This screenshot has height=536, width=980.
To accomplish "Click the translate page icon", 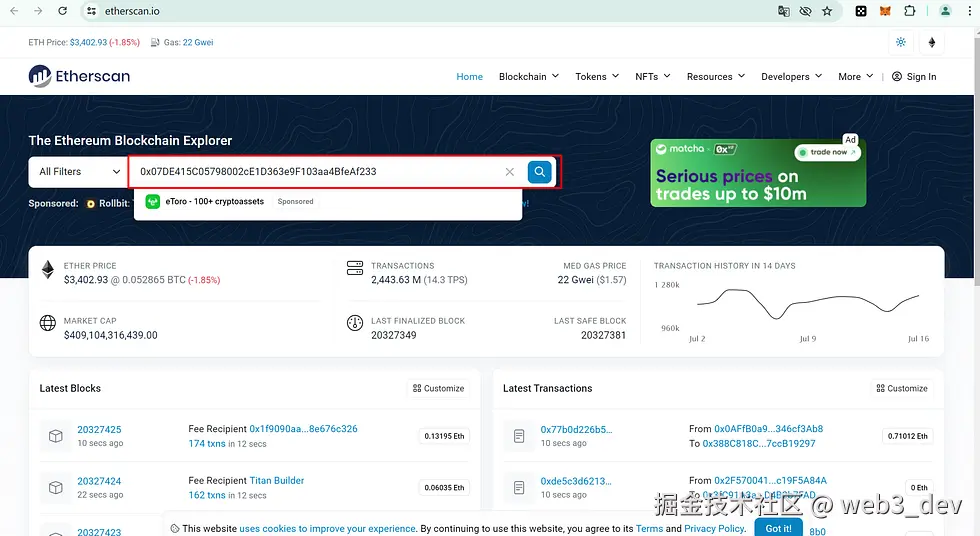I will pyautogui.click(x=784, y=11).
